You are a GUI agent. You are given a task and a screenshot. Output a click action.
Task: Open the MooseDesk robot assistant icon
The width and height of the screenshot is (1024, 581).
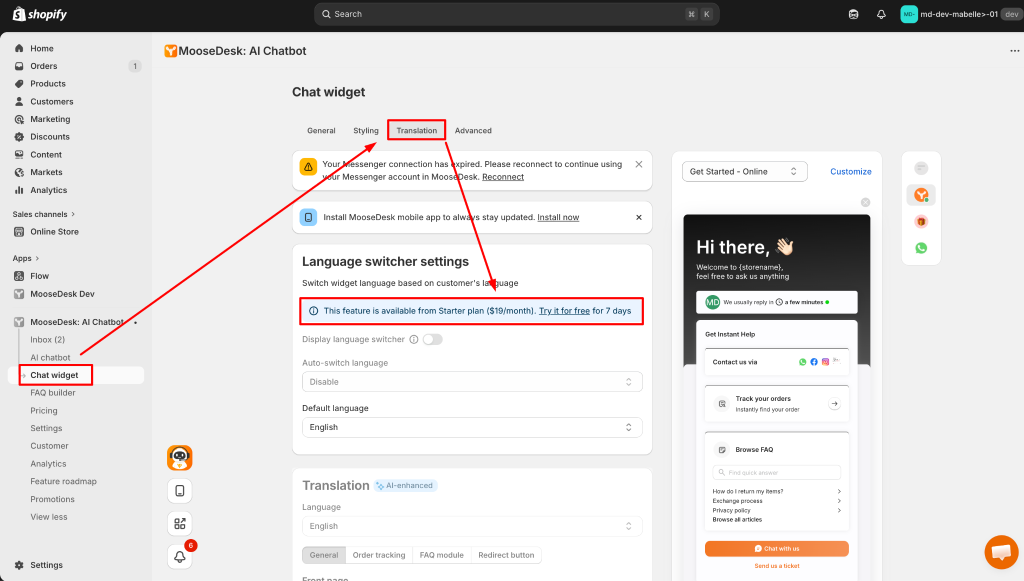point(180,458)
